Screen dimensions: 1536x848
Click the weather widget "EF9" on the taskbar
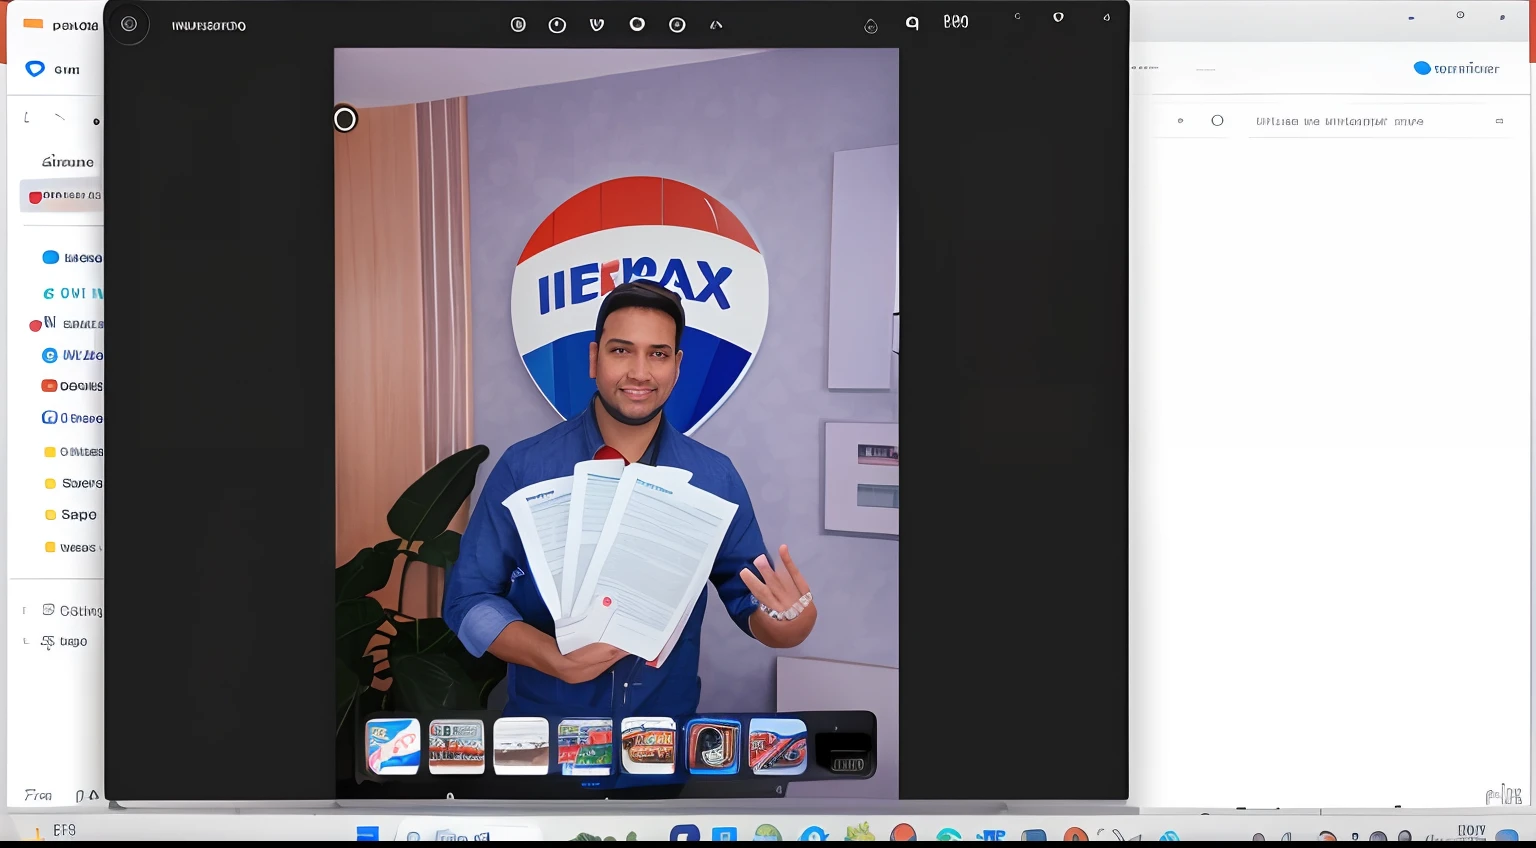pyautogui.click(x=54, y=831)
